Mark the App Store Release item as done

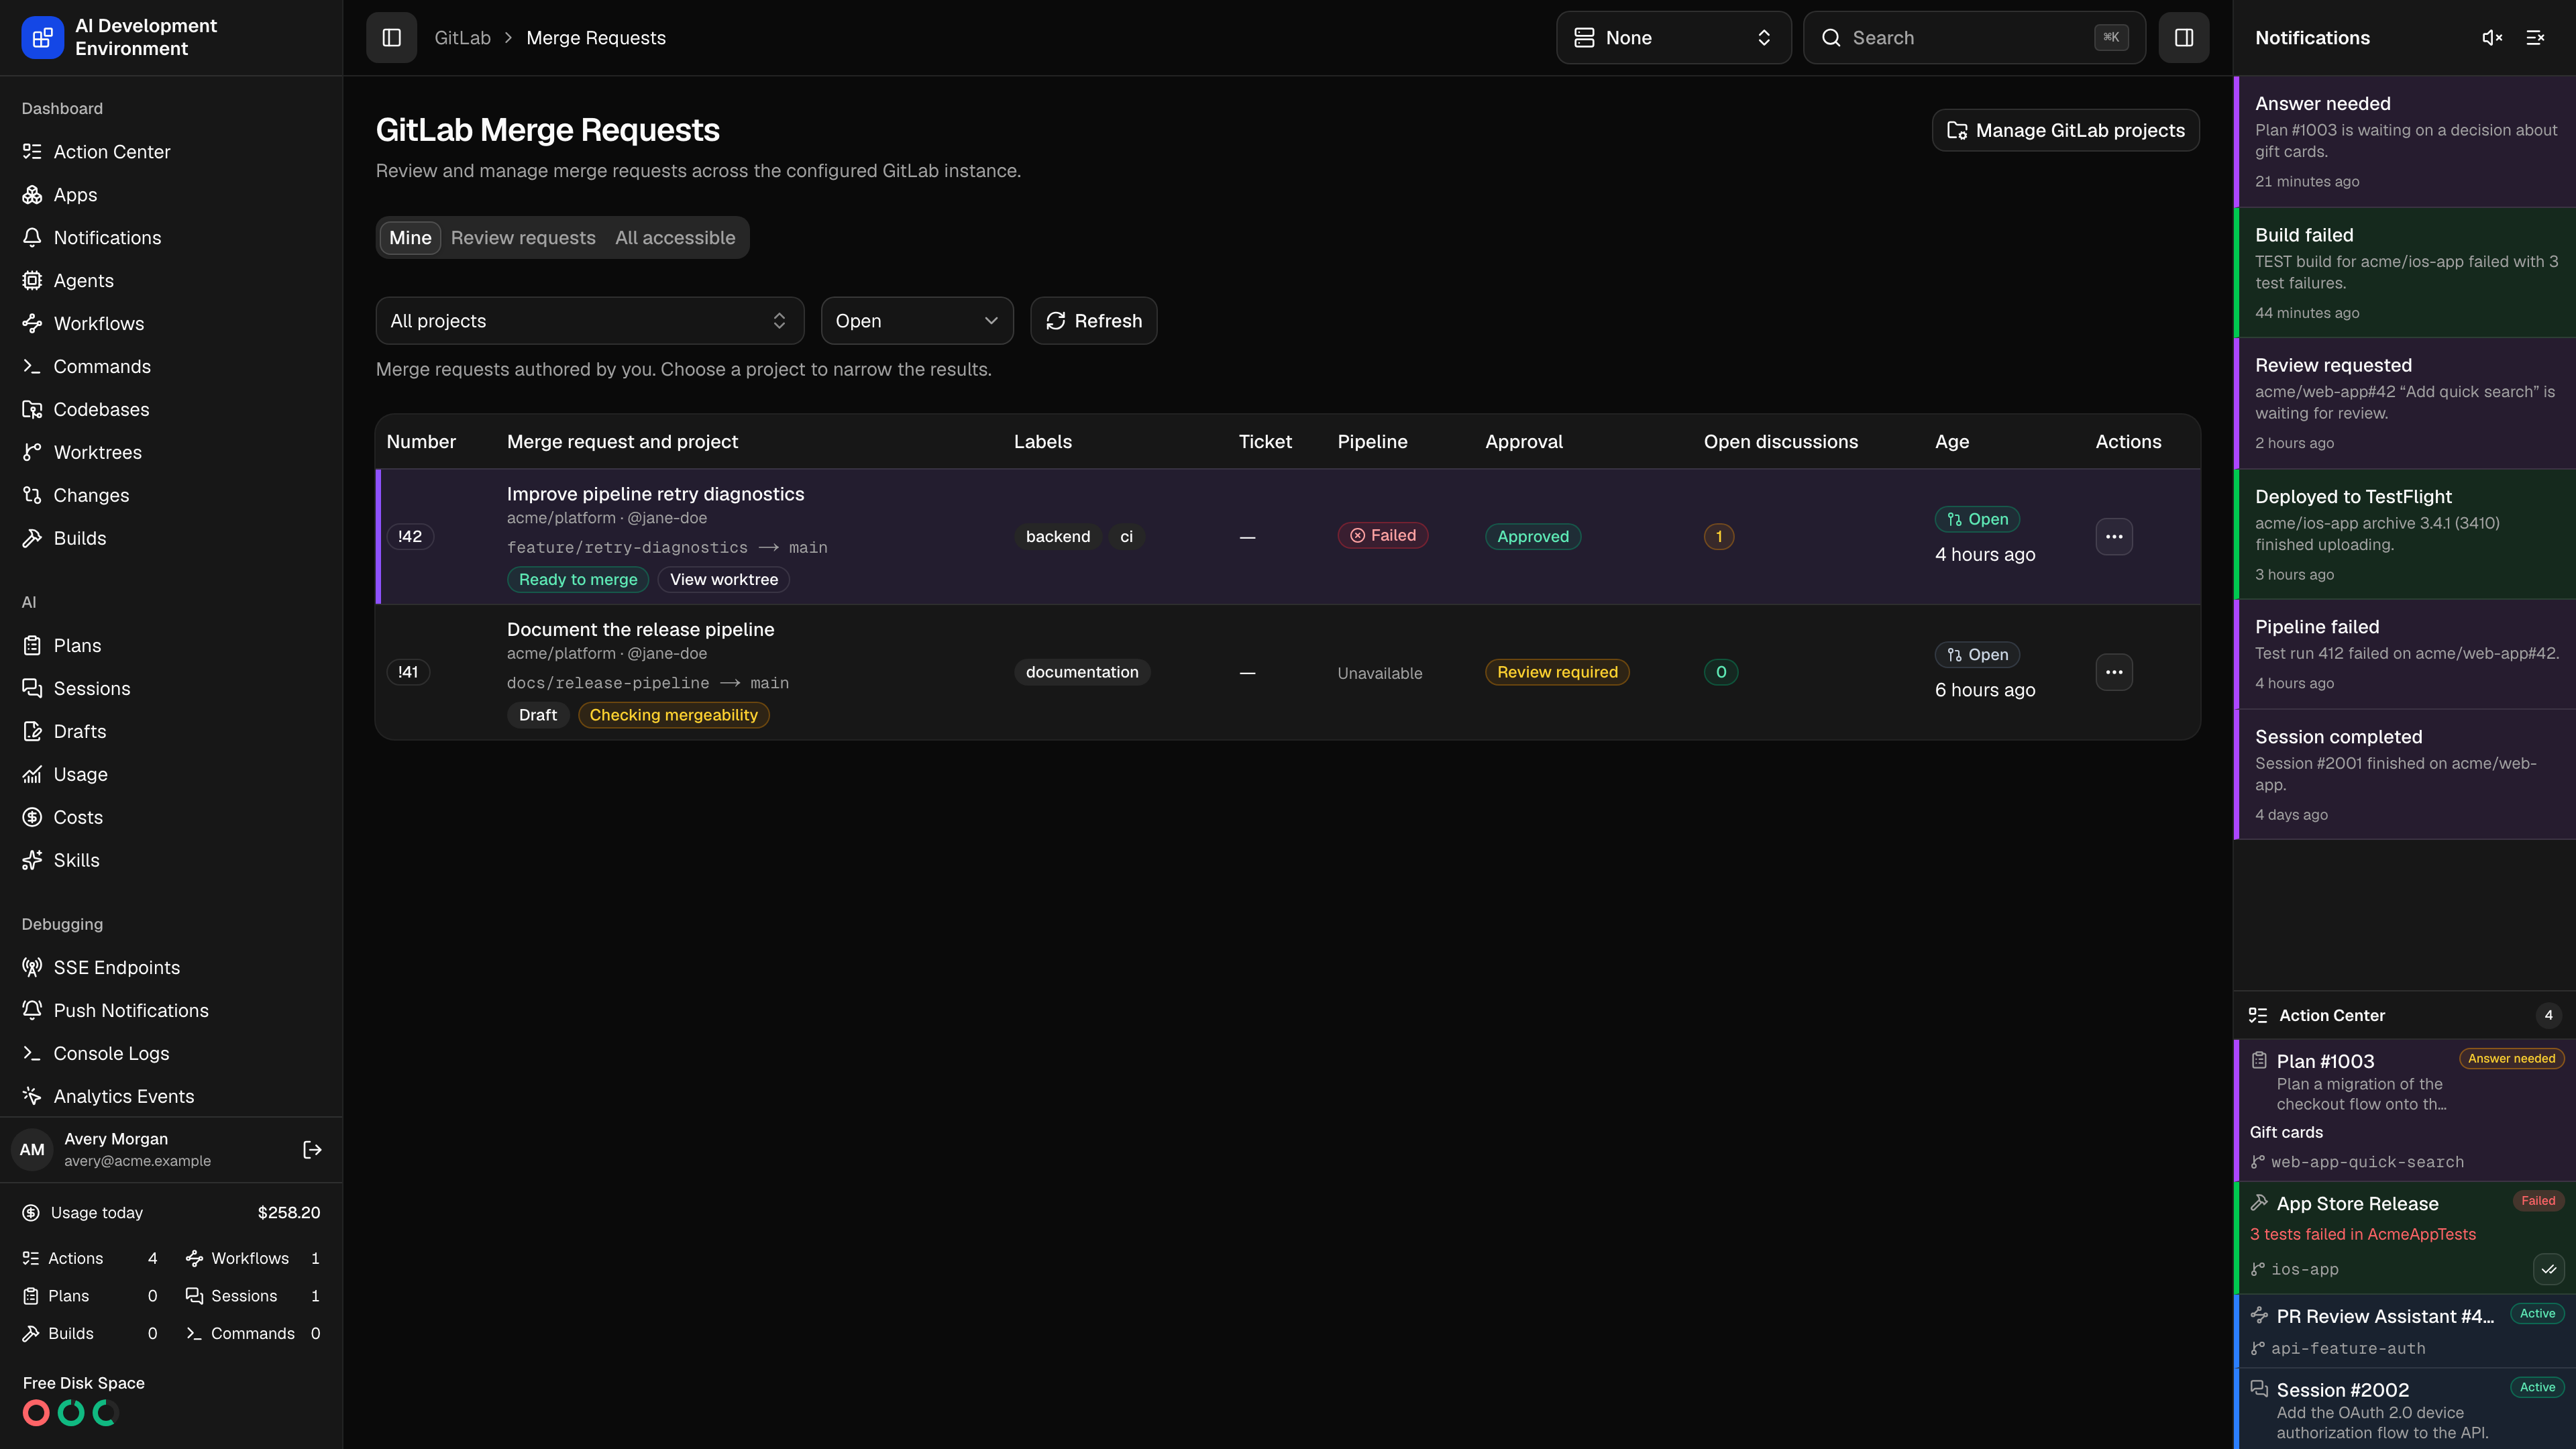pyautogui.click(x=2549, y=1269)
